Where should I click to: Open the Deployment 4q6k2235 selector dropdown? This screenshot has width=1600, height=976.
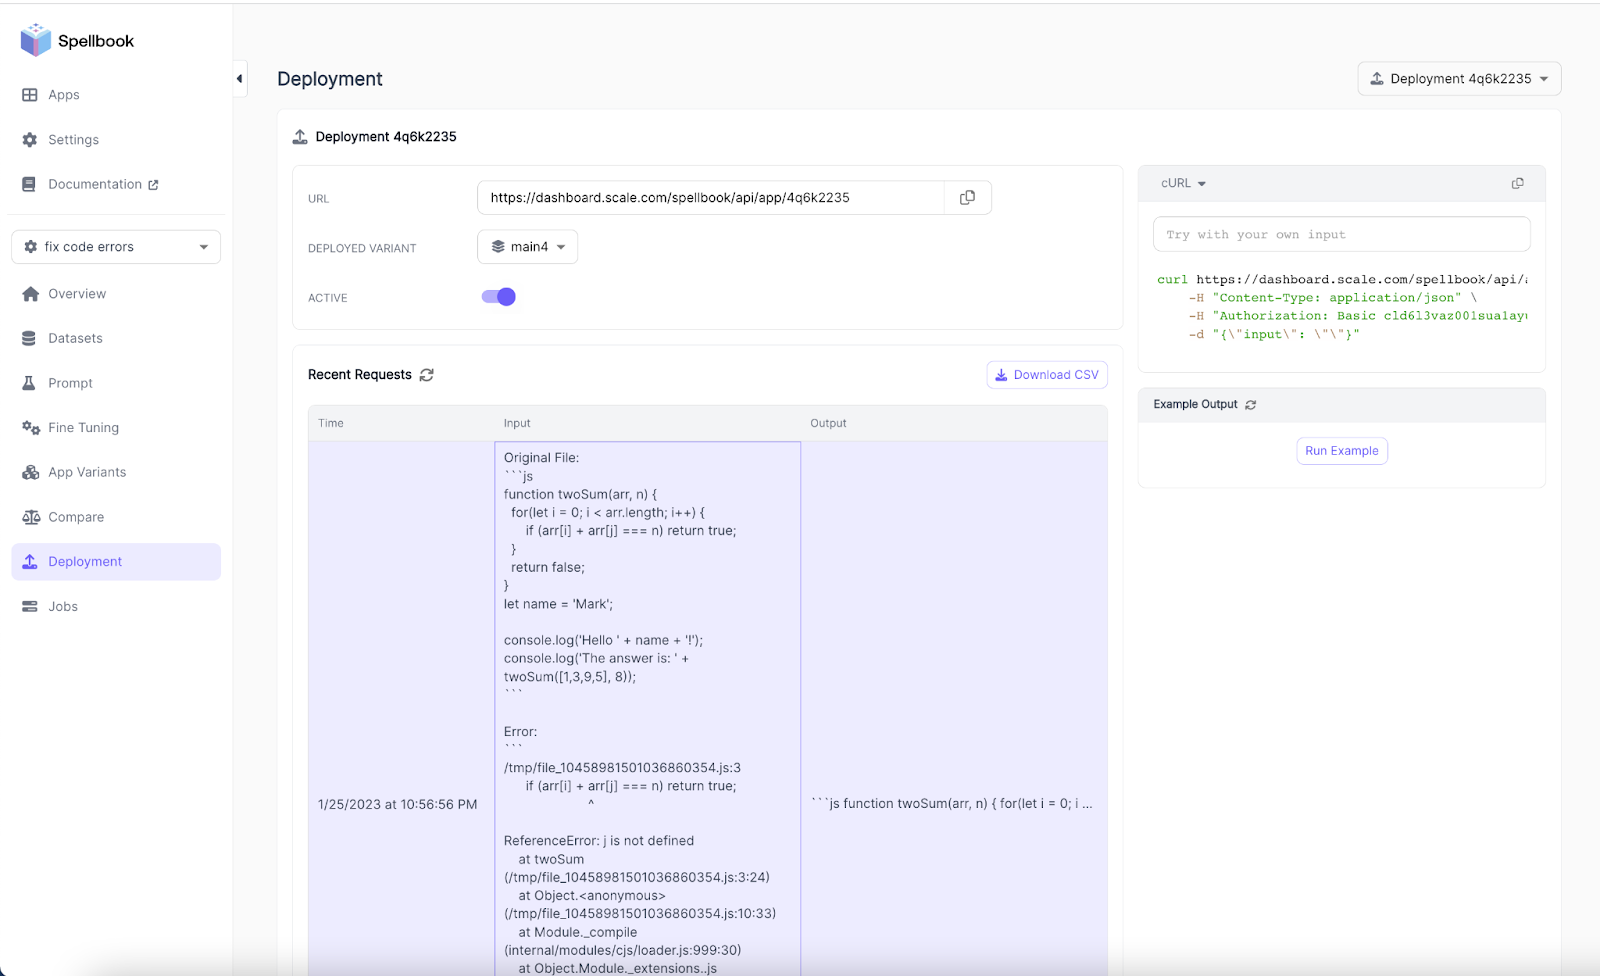click(x=1459, y=79)
